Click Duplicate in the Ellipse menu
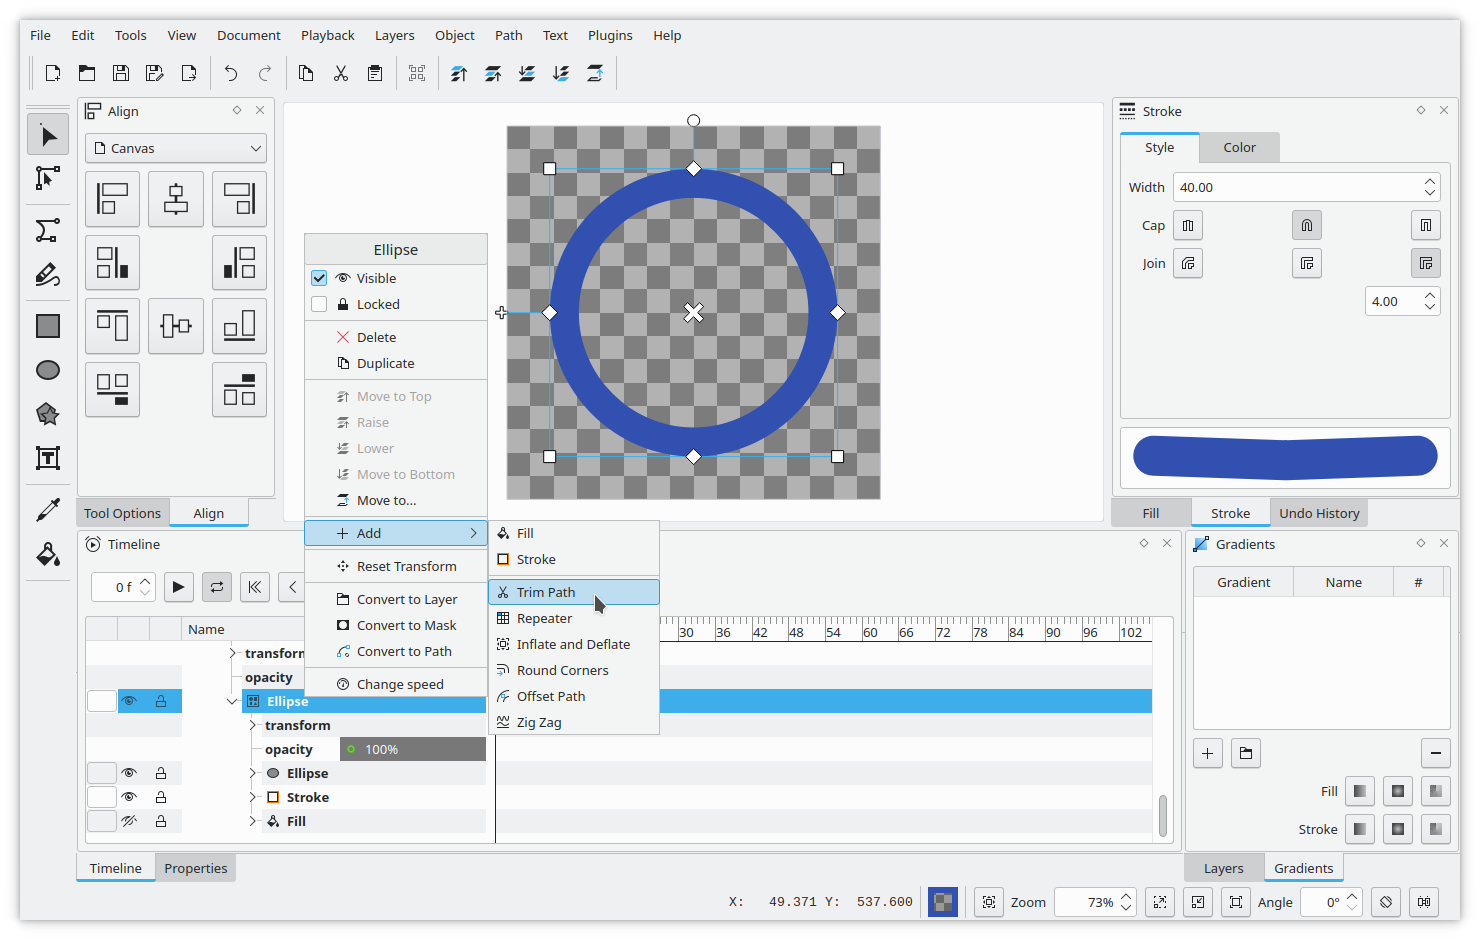Viewport: 1480px width, 940px height. (x=396, y=363)
